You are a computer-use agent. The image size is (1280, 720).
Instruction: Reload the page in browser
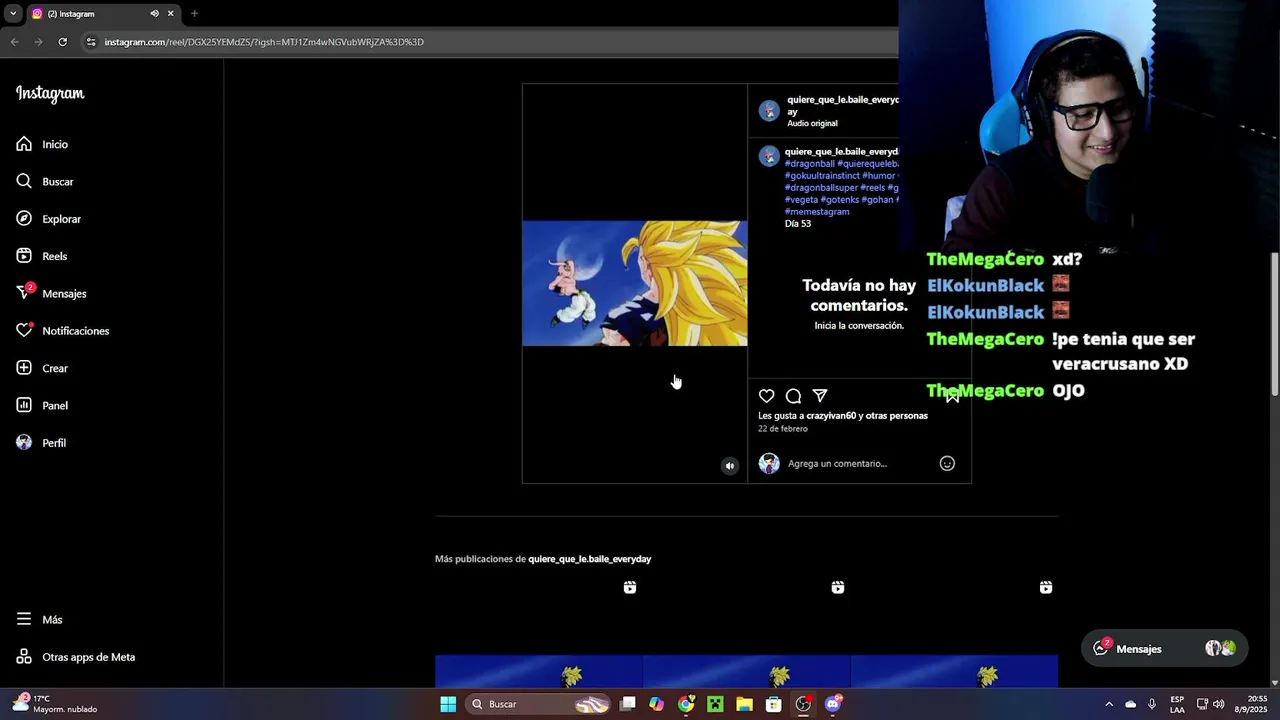coord(62,42)
